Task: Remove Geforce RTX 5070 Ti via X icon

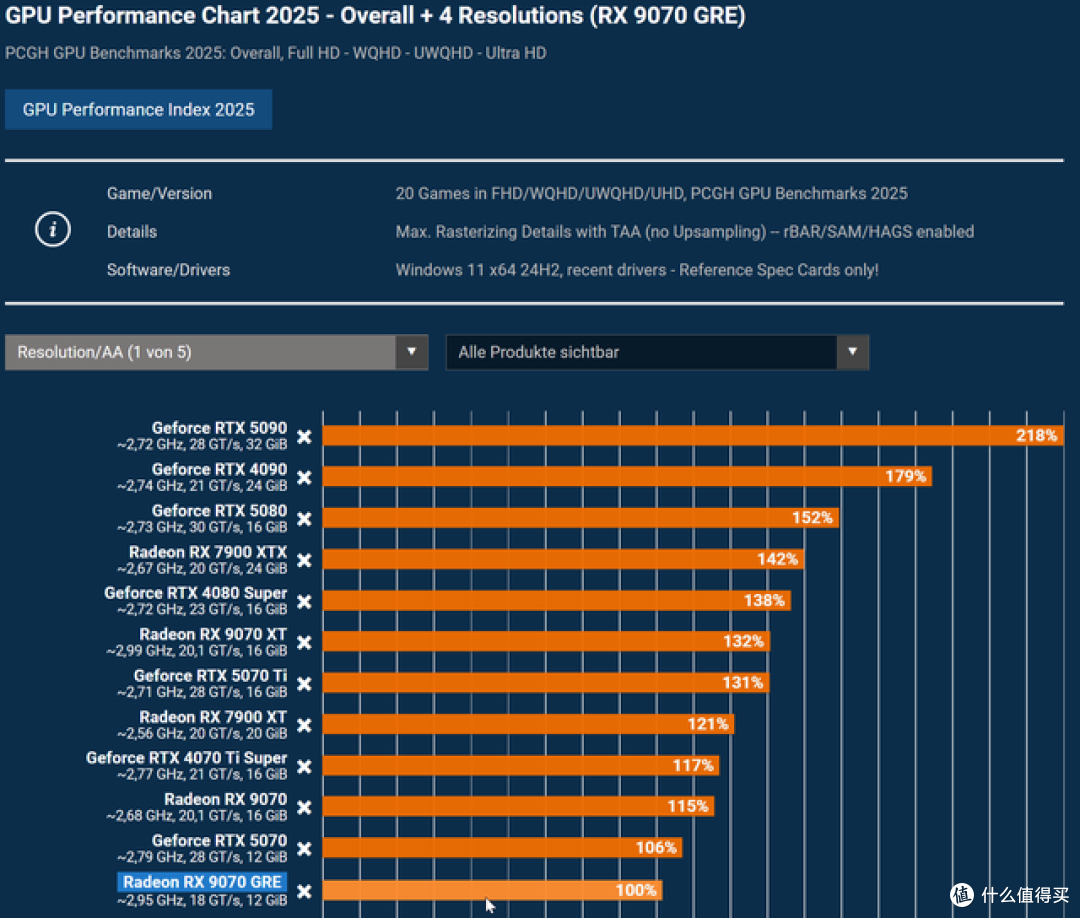Action: [304, 684]
